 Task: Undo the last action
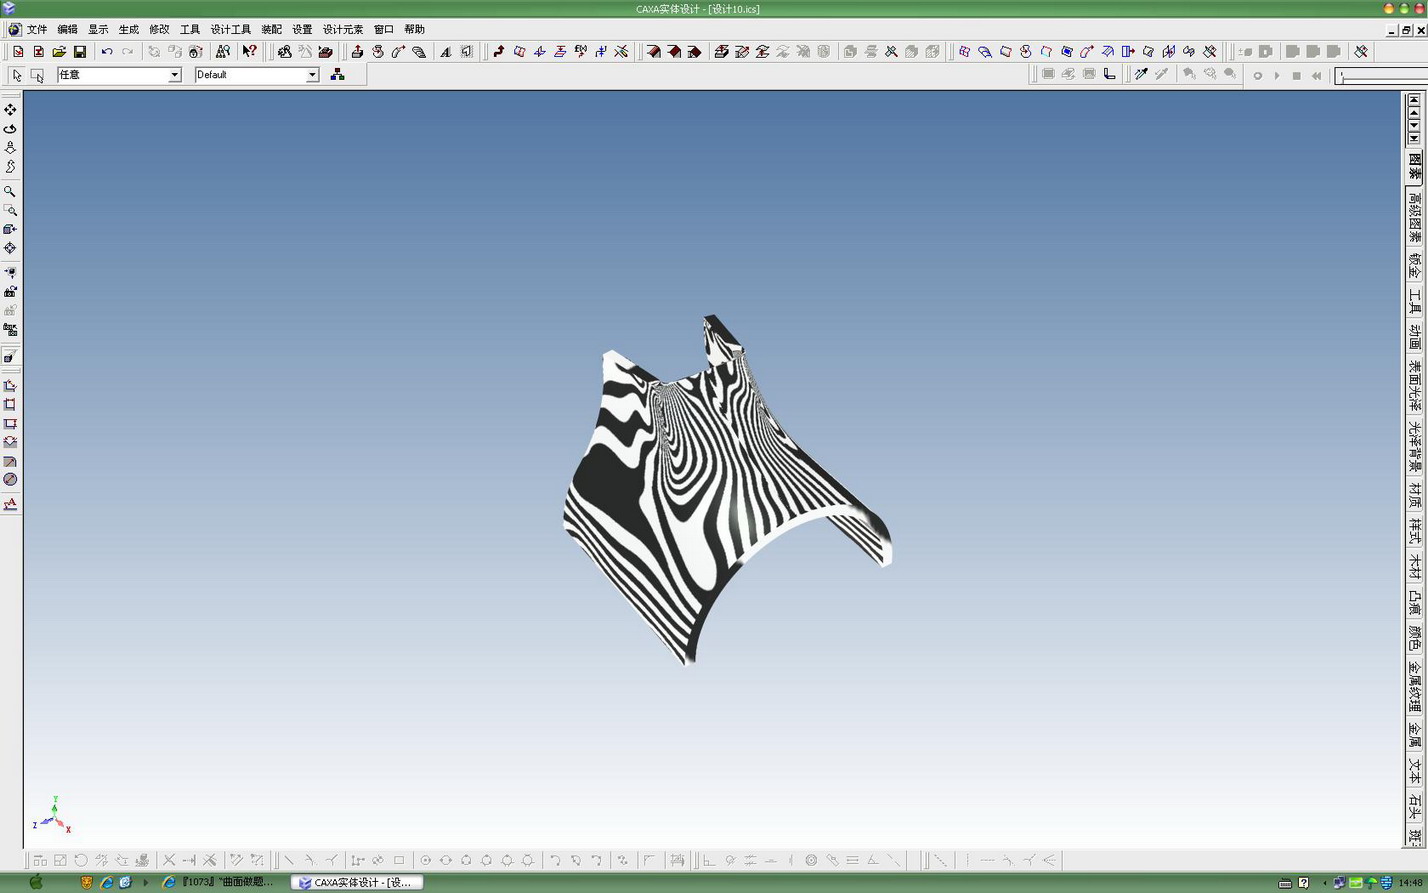107,51
